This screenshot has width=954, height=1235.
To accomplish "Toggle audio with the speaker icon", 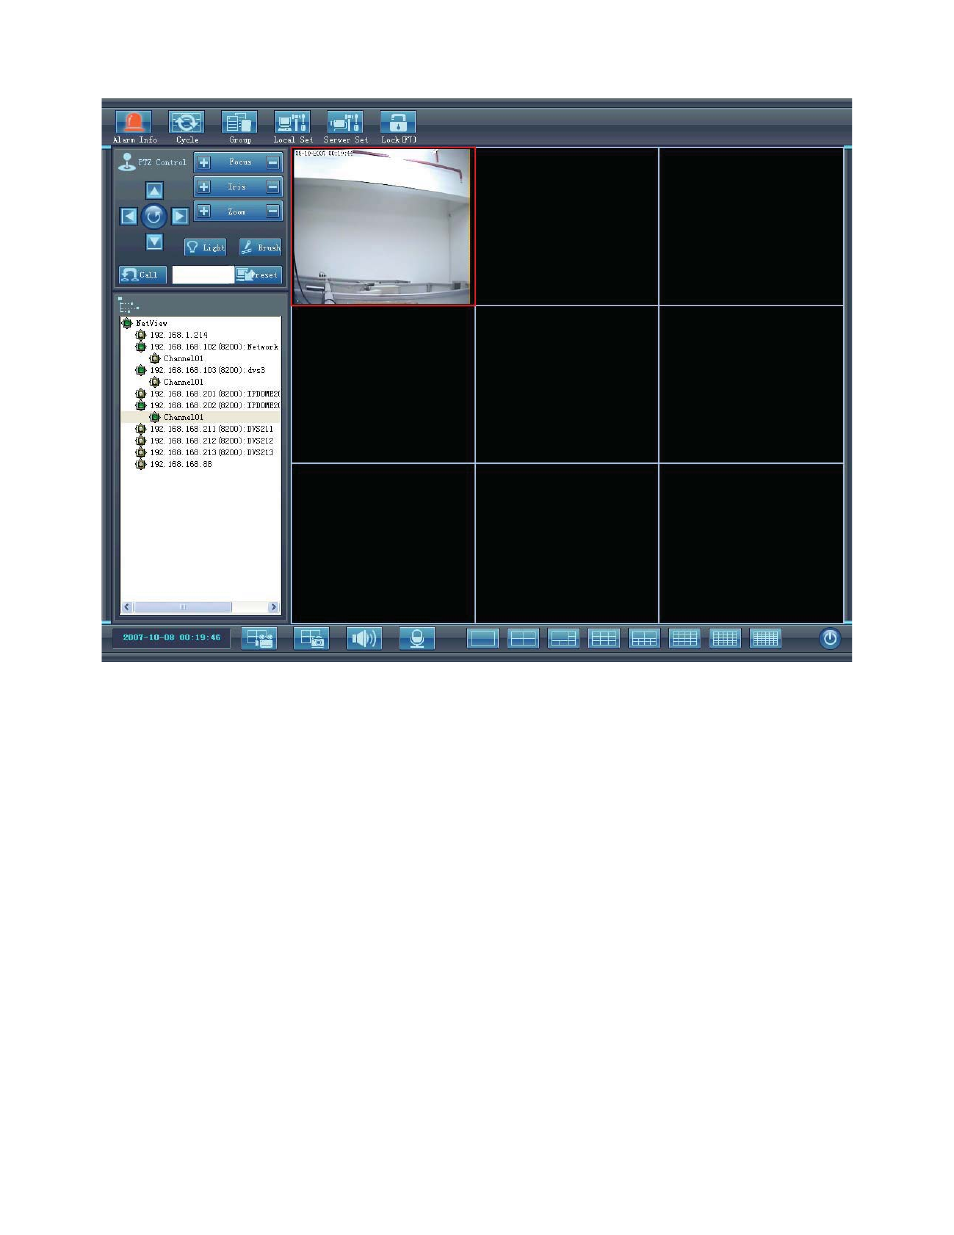I will point(364,638).
